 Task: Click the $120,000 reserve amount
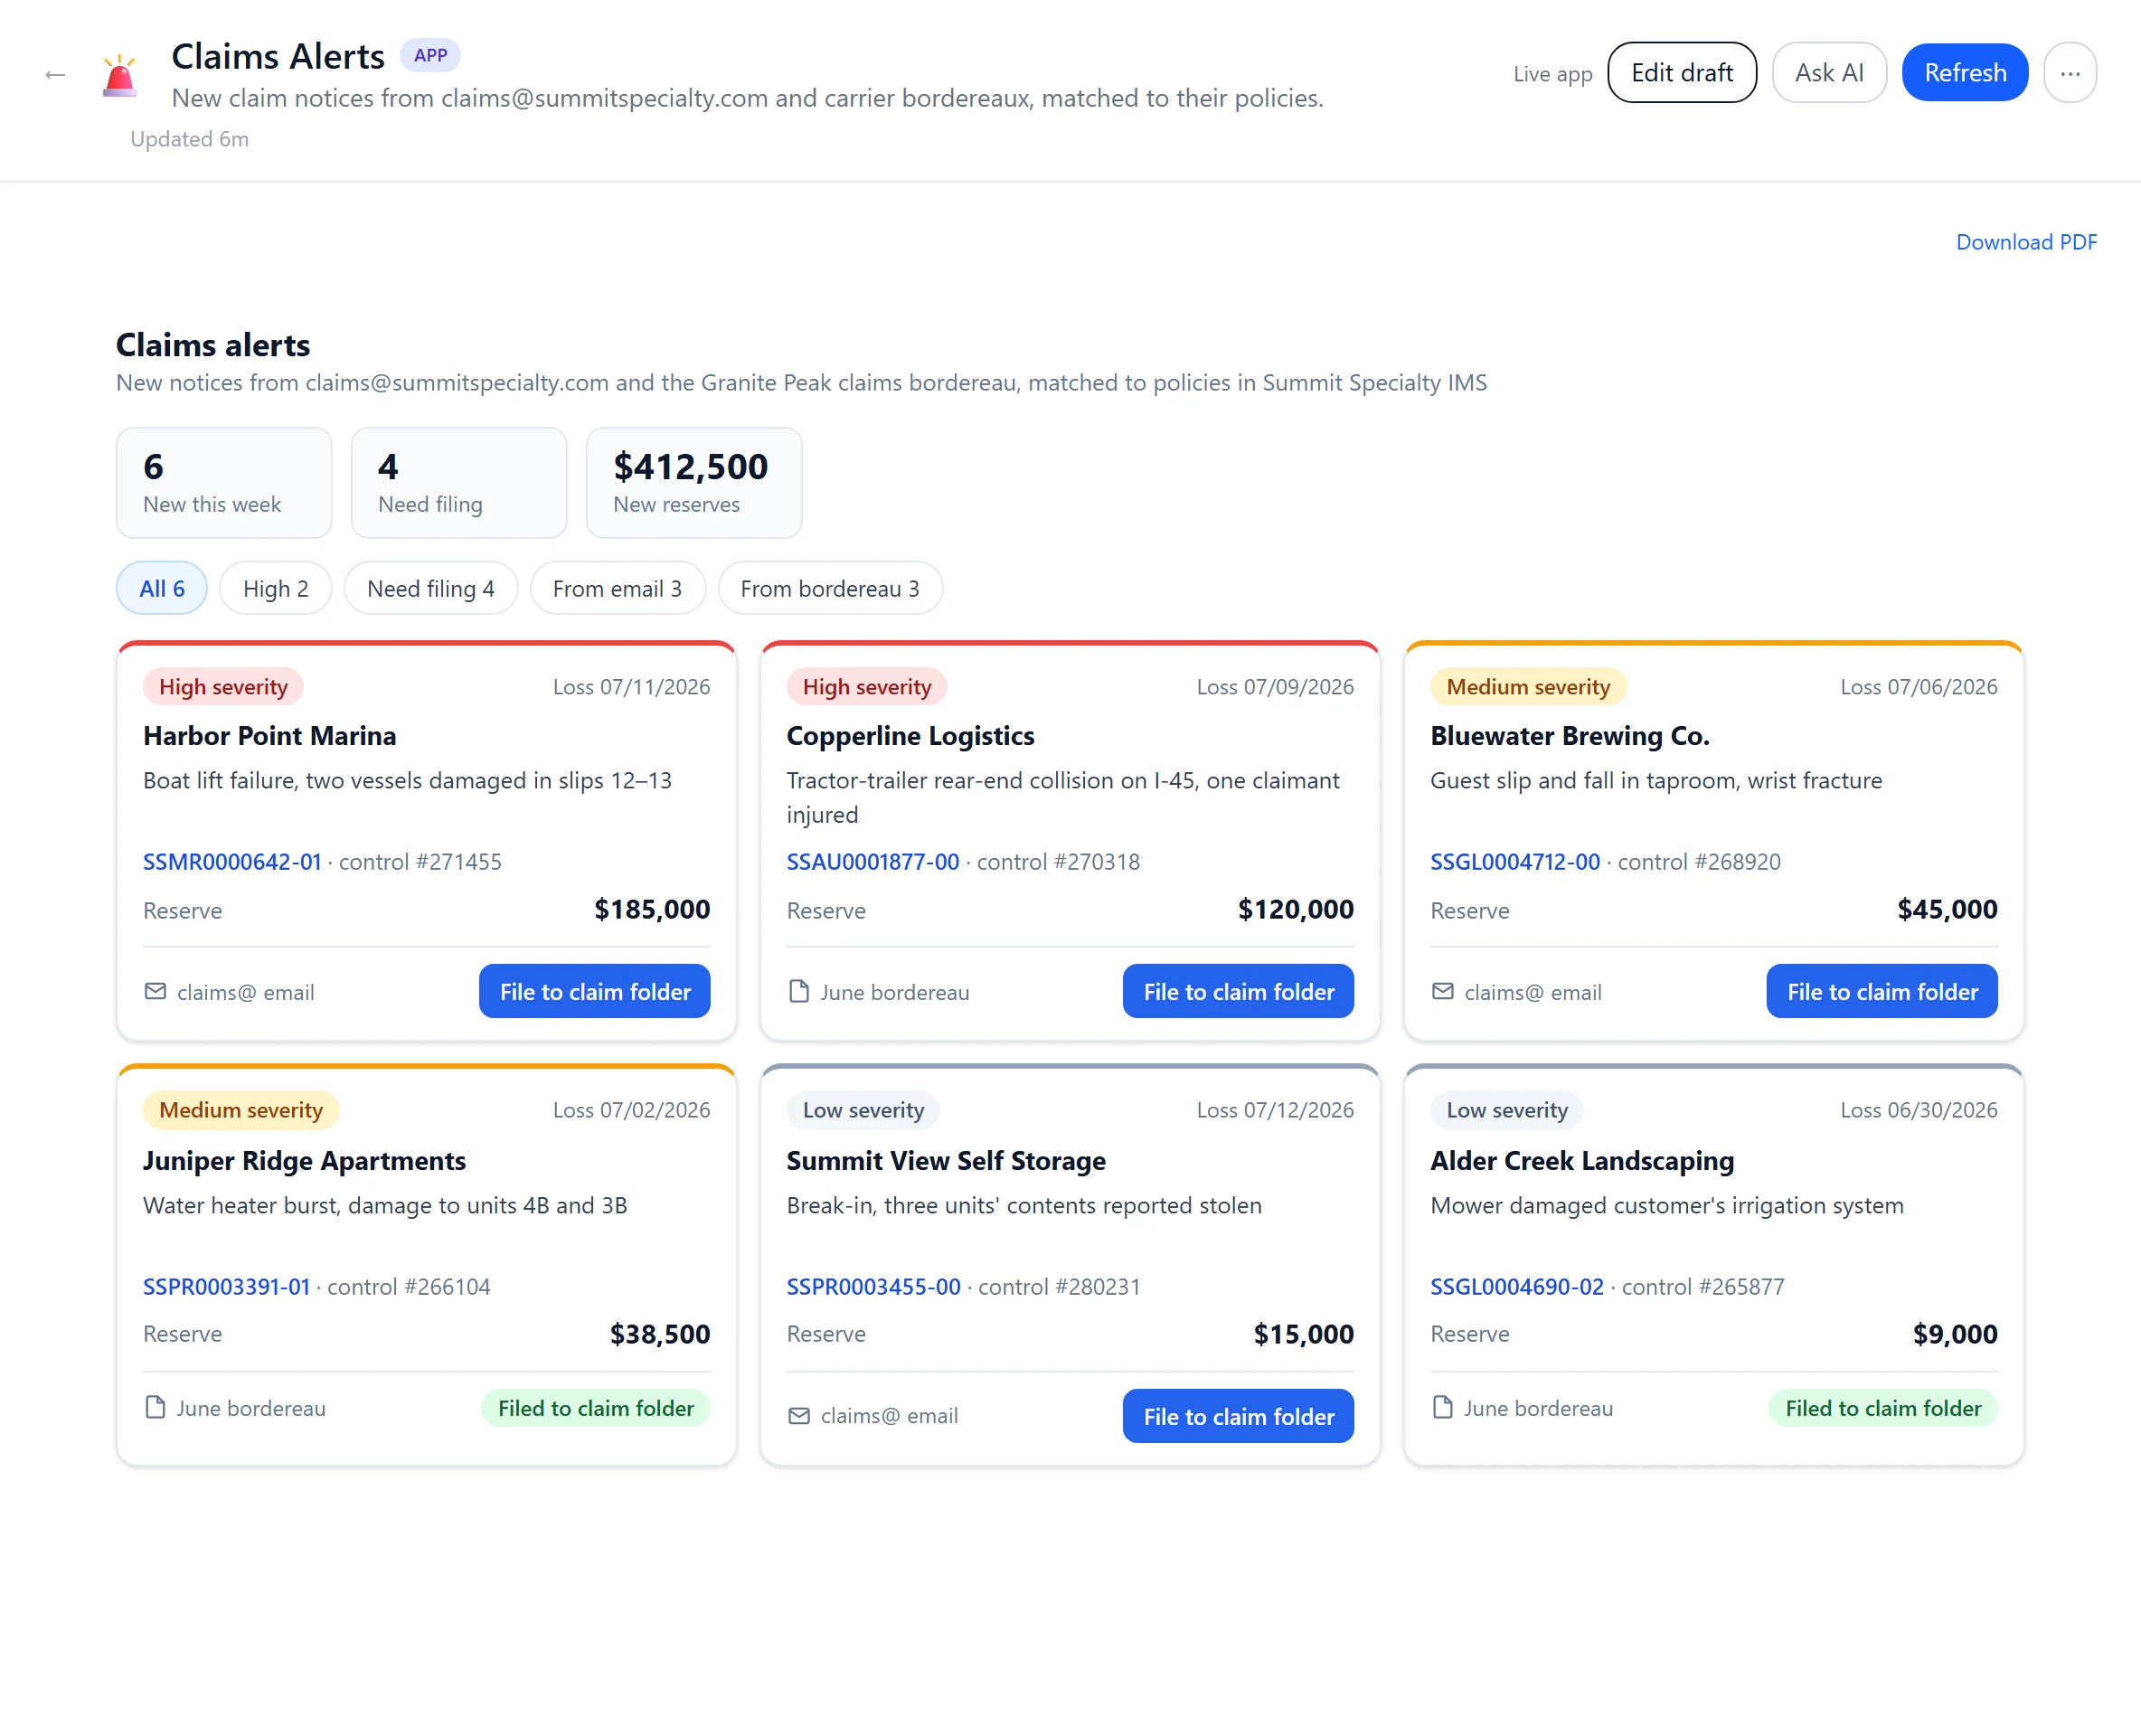(x=1295, y=909)
